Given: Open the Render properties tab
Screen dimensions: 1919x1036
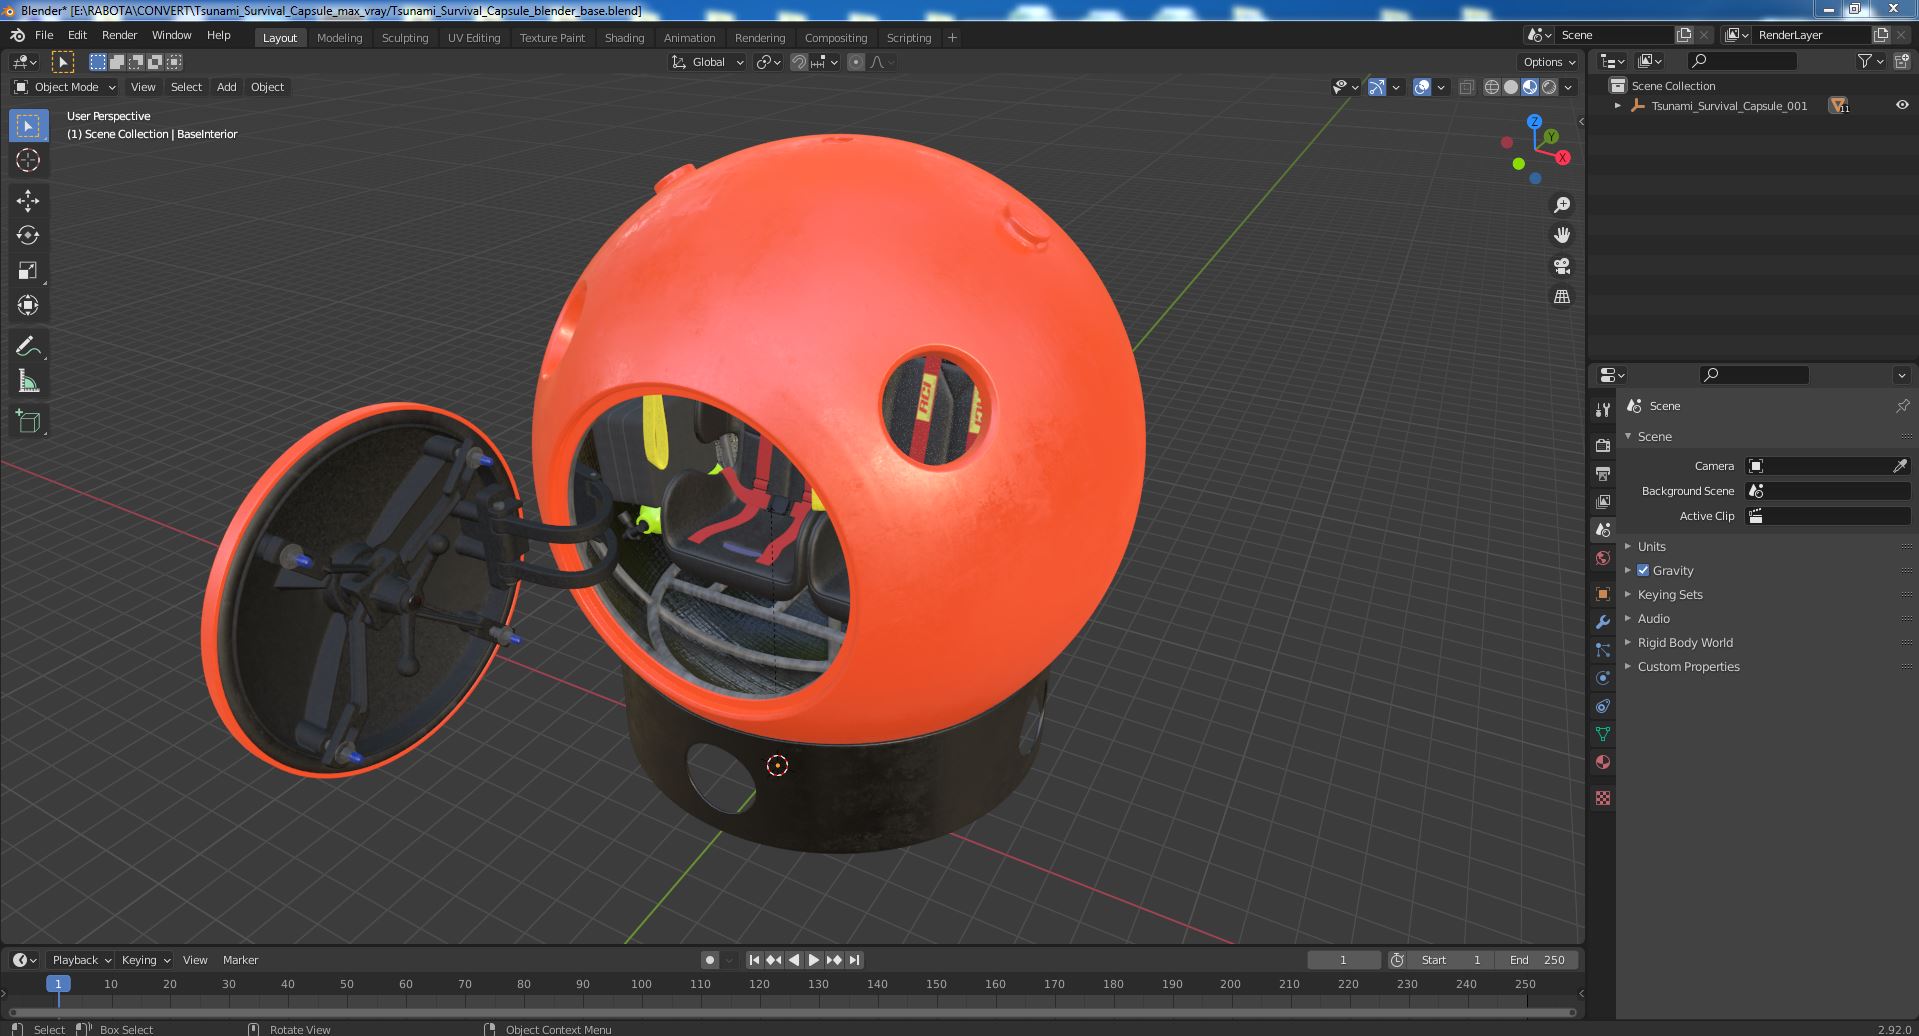Looking at the screenshot, I should pyautogui.click(x=1603, y=445).
